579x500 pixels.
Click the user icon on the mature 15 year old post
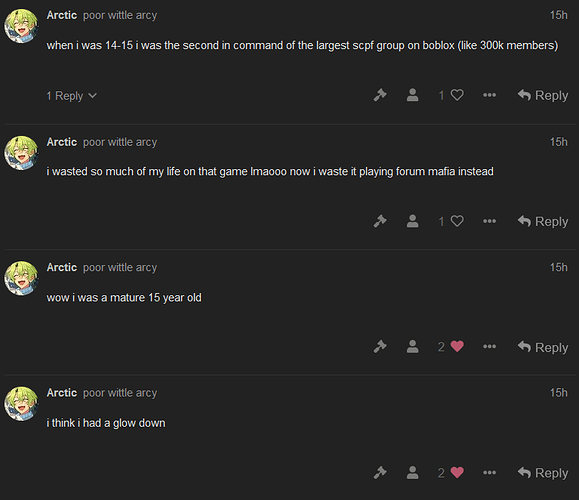[x=412, y=347]
